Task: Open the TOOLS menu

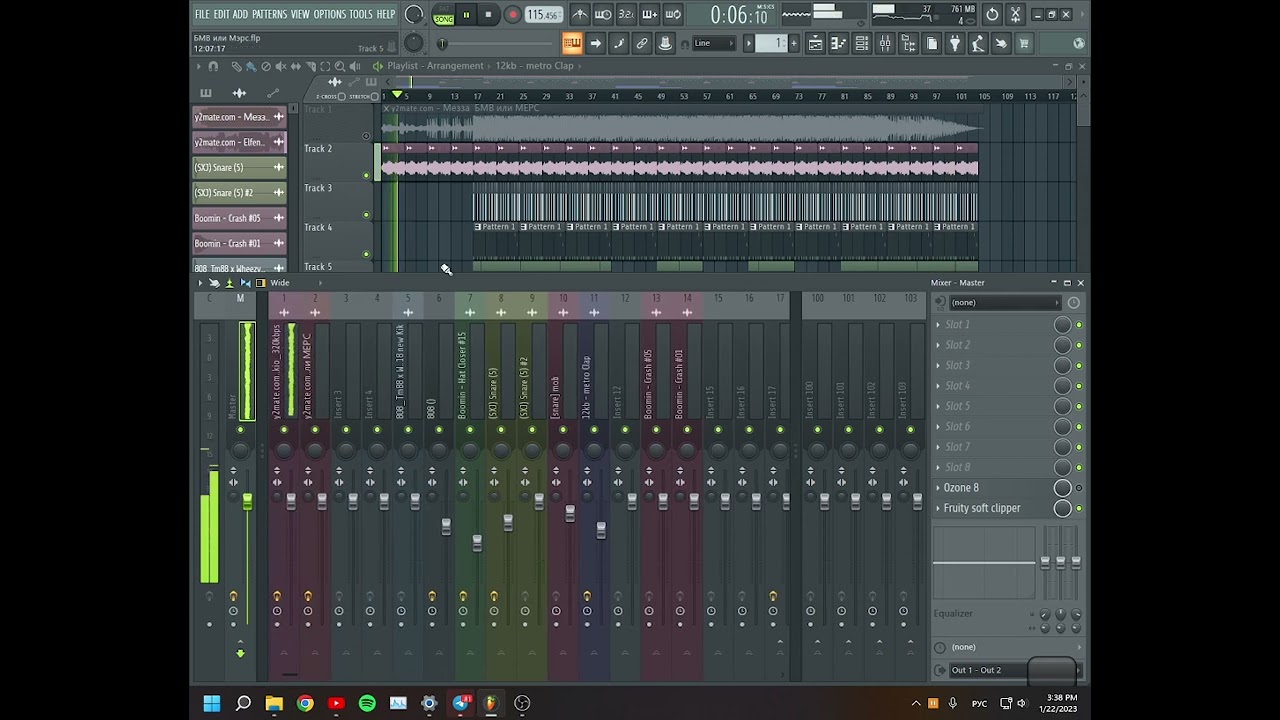Action: pyautogui.click(x=360, y=14)
